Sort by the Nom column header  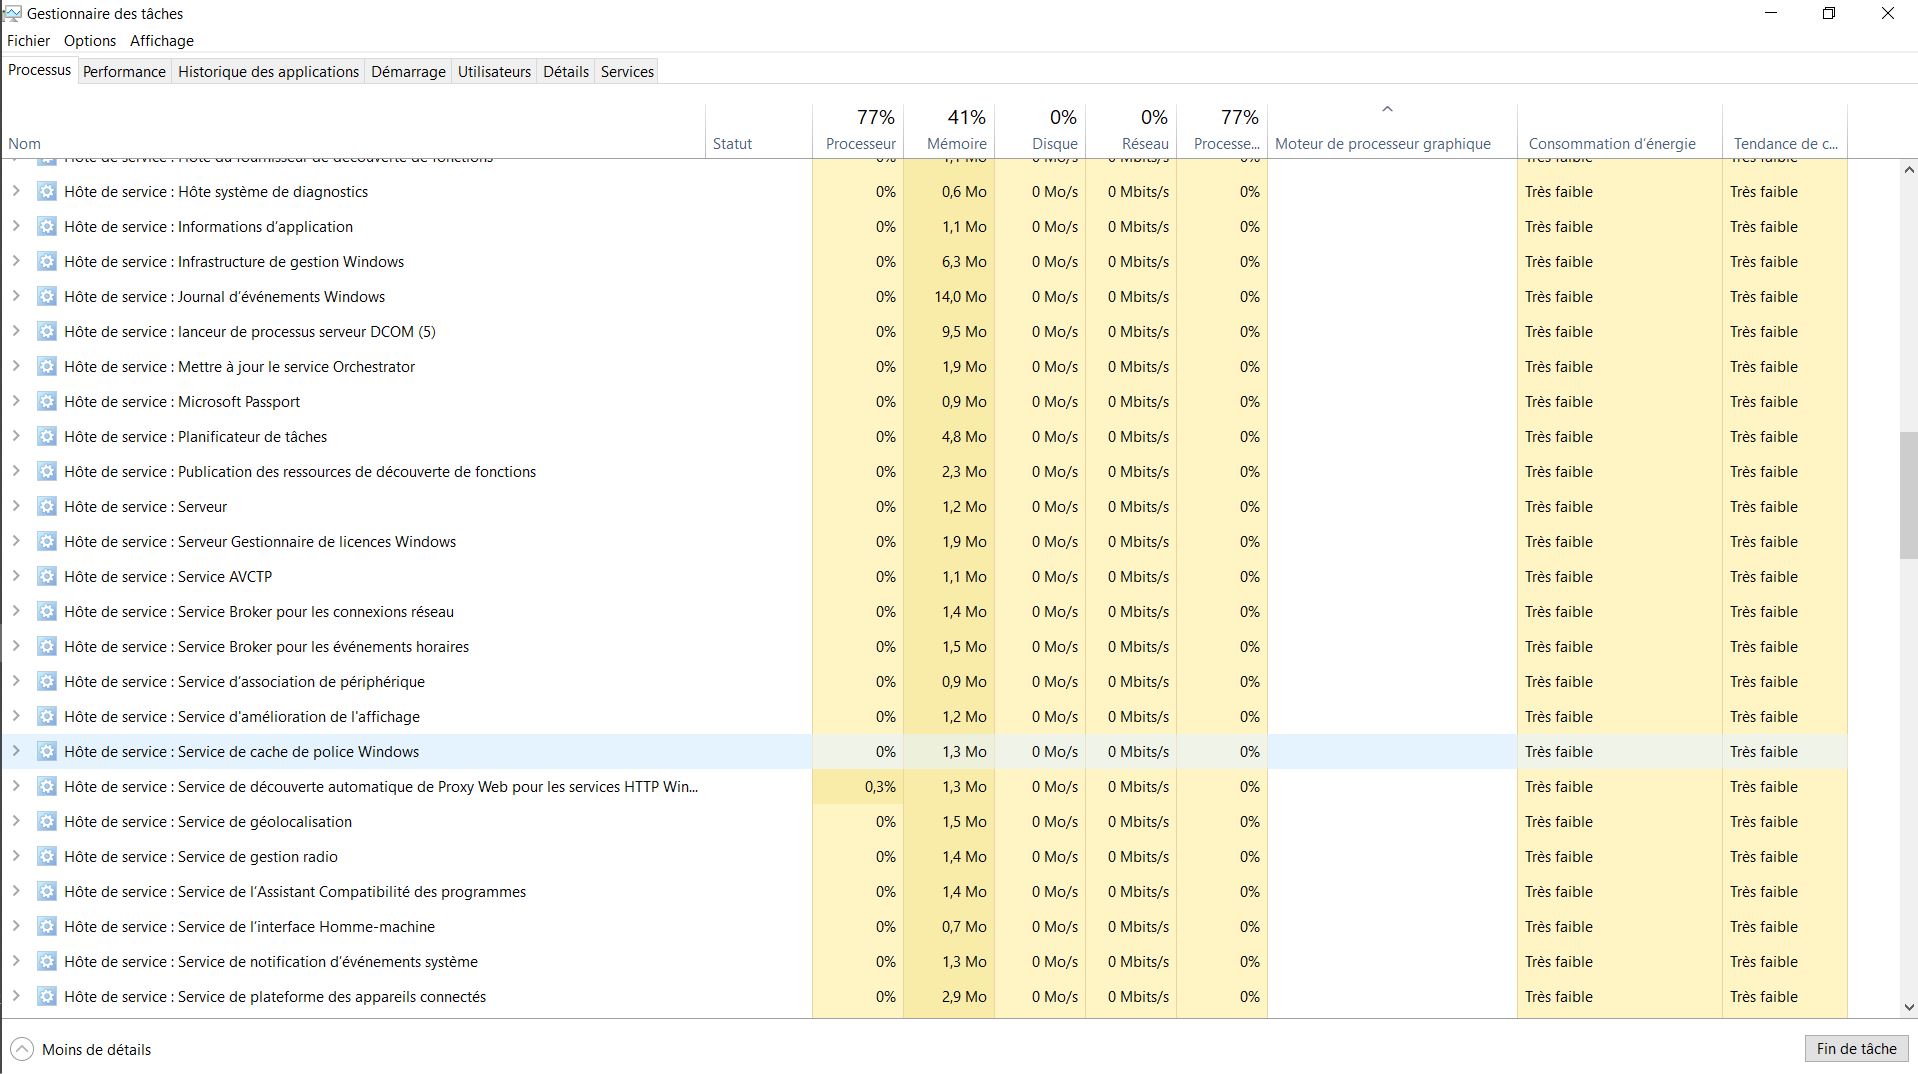coord(354,131)
